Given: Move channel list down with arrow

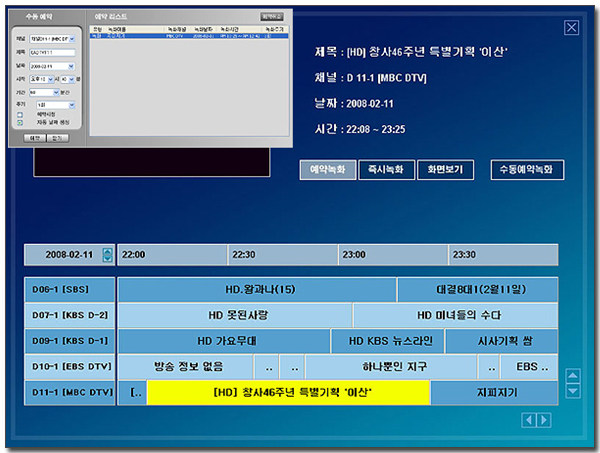Looking at the screenshot, I should (572, 391).
